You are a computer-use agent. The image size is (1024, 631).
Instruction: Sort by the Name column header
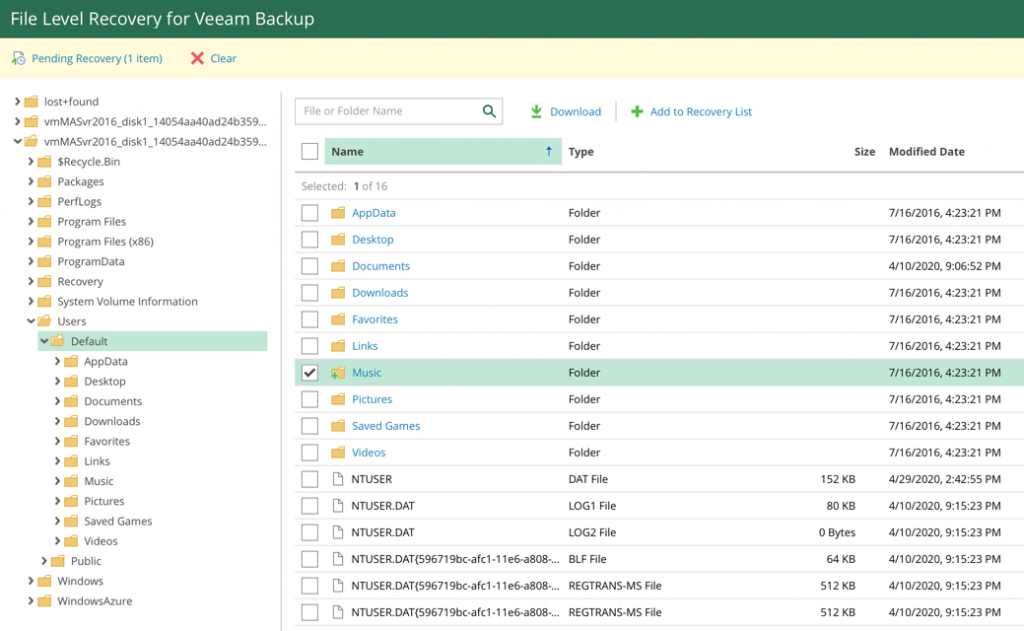443,152
